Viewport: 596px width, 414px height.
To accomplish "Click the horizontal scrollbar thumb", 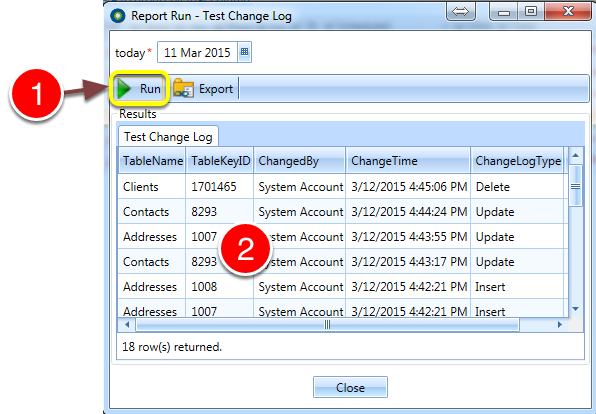I will (x=327, y=325).
